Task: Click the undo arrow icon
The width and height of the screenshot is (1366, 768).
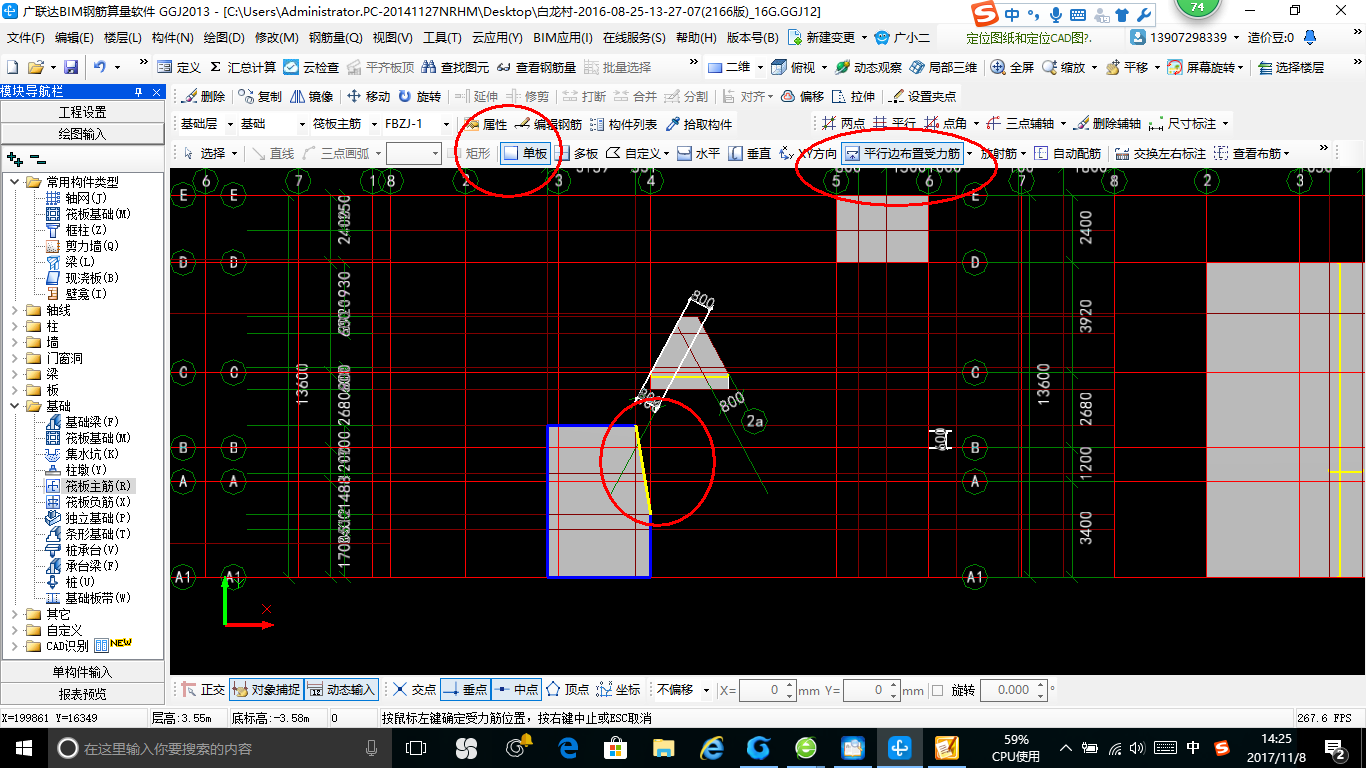Action: pyautogui.click(x=100, y=67)
